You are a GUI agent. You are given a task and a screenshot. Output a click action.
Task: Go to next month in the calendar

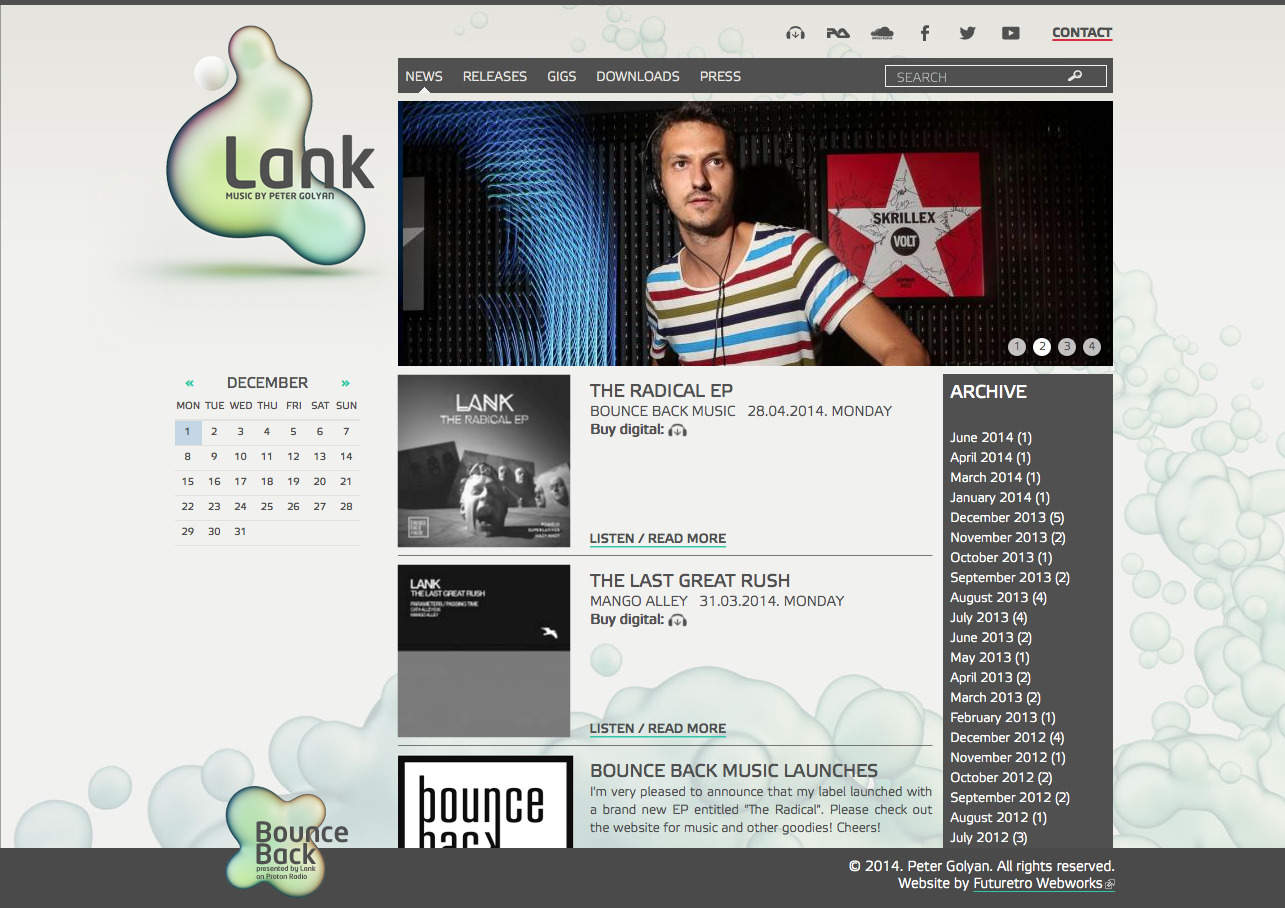point(345,382)
